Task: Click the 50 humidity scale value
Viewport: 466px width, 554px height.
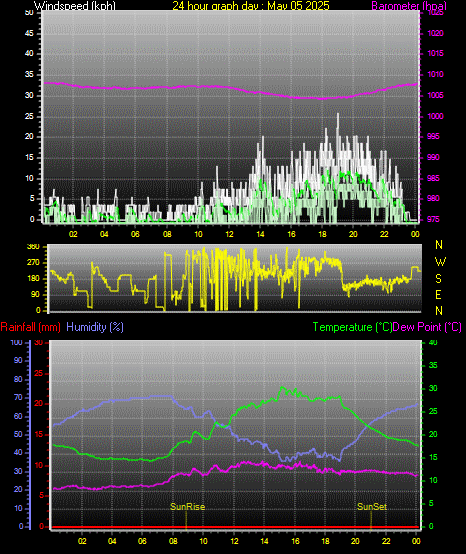Action: pos(18,434)
